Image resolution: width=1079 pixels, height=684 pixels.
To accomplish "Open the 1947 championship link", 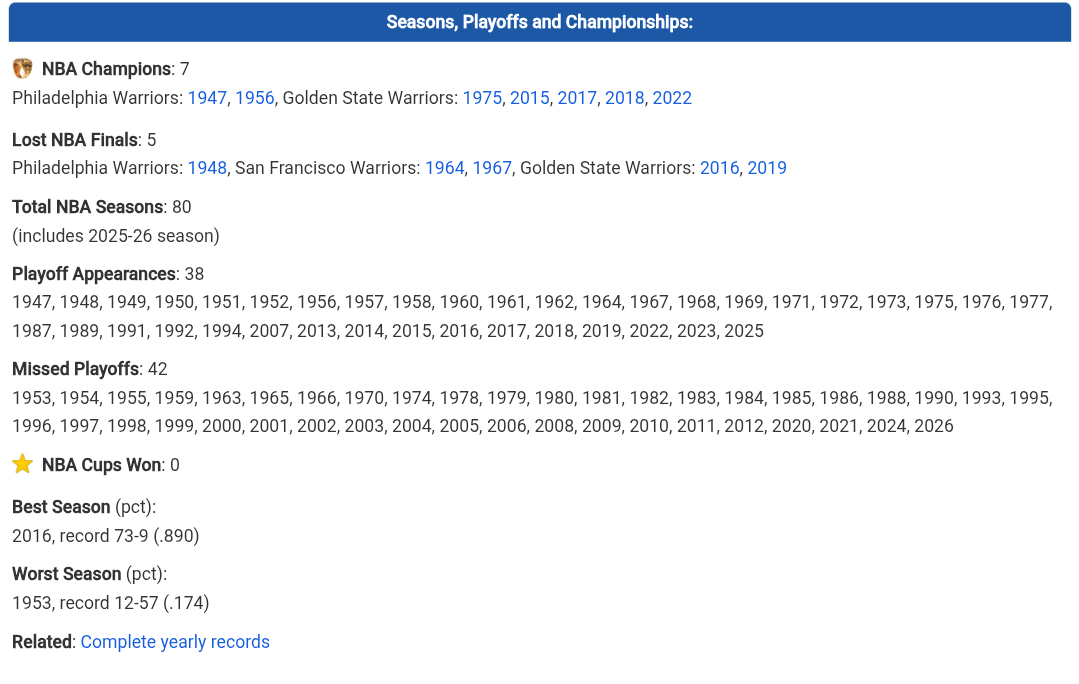I will pos(207,98).
